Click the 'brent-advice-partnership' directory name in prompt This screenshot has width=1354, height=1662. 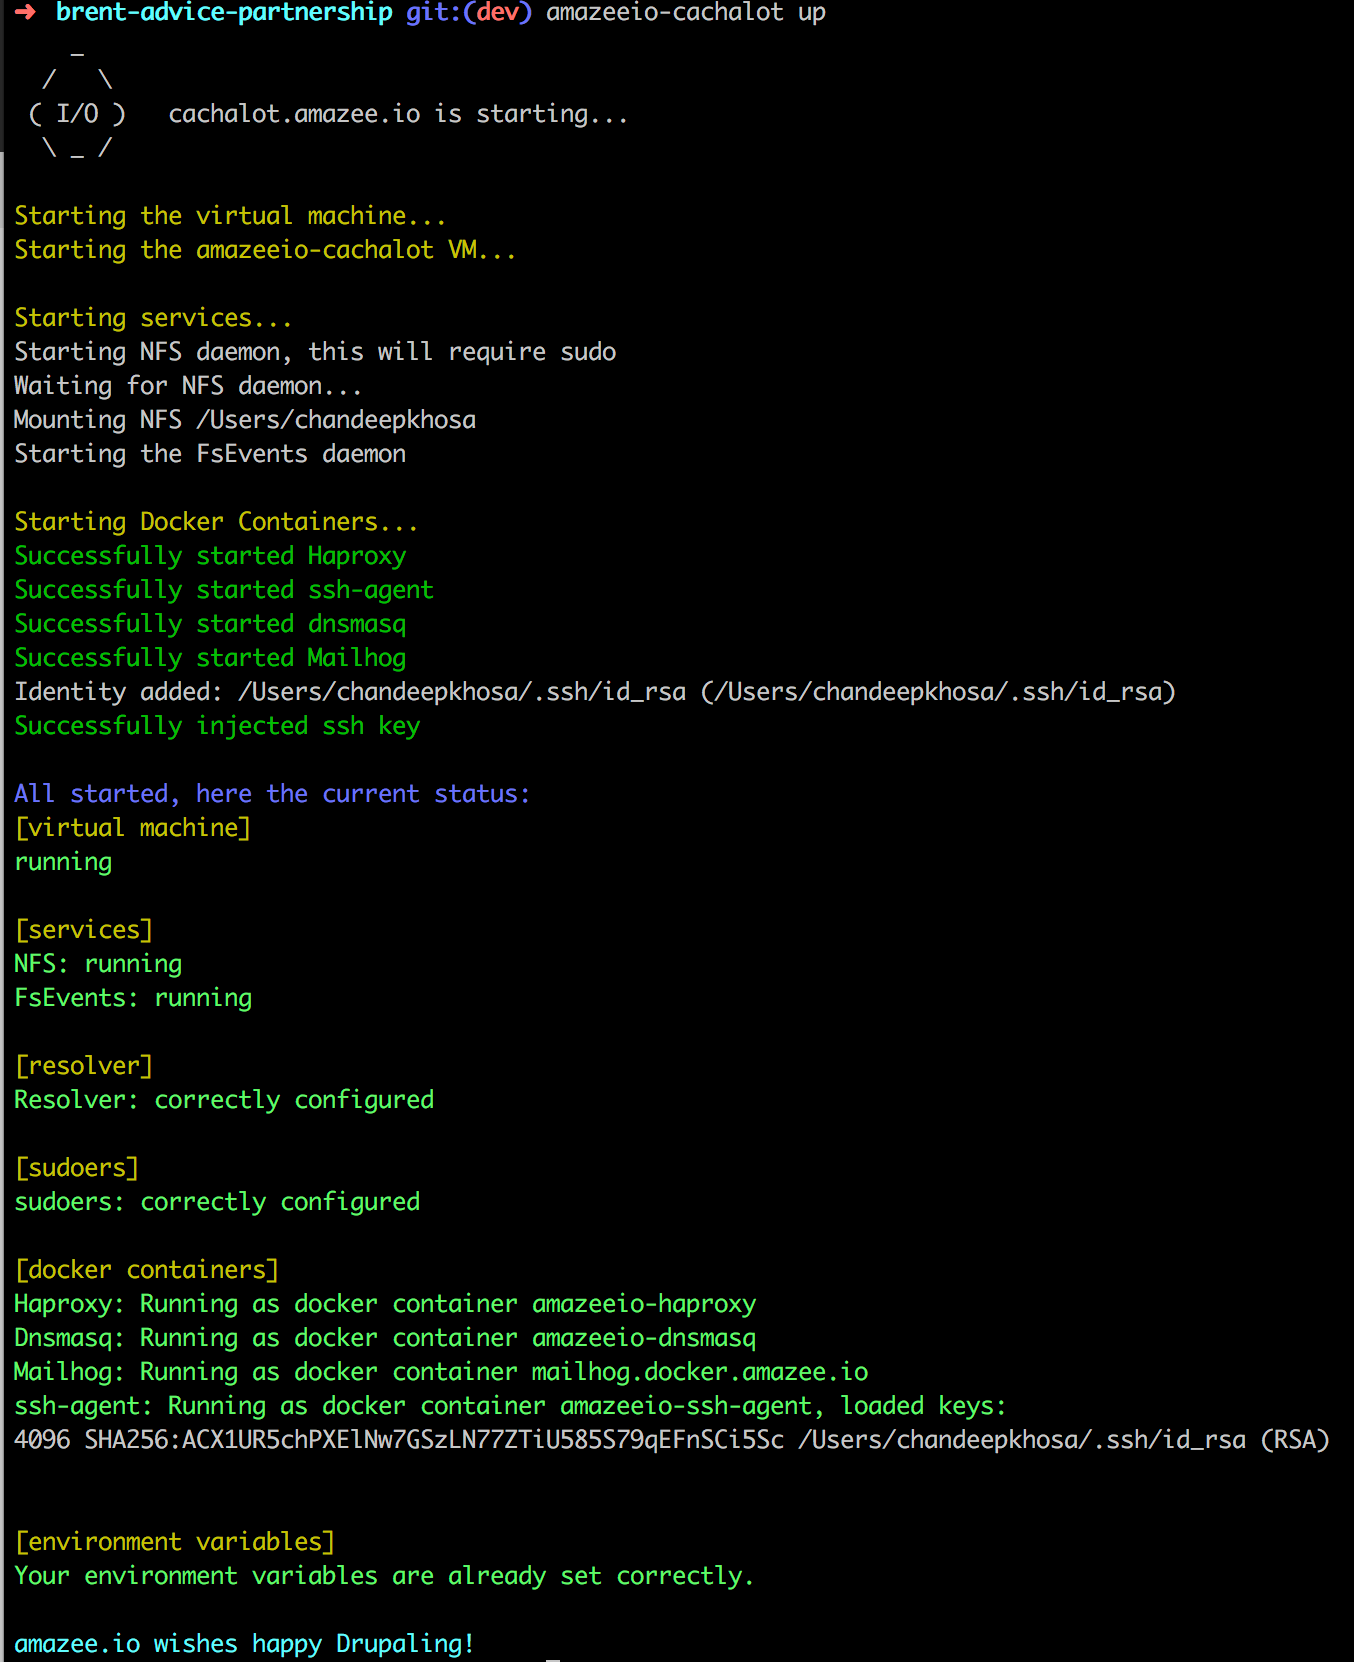pos(224,12)
